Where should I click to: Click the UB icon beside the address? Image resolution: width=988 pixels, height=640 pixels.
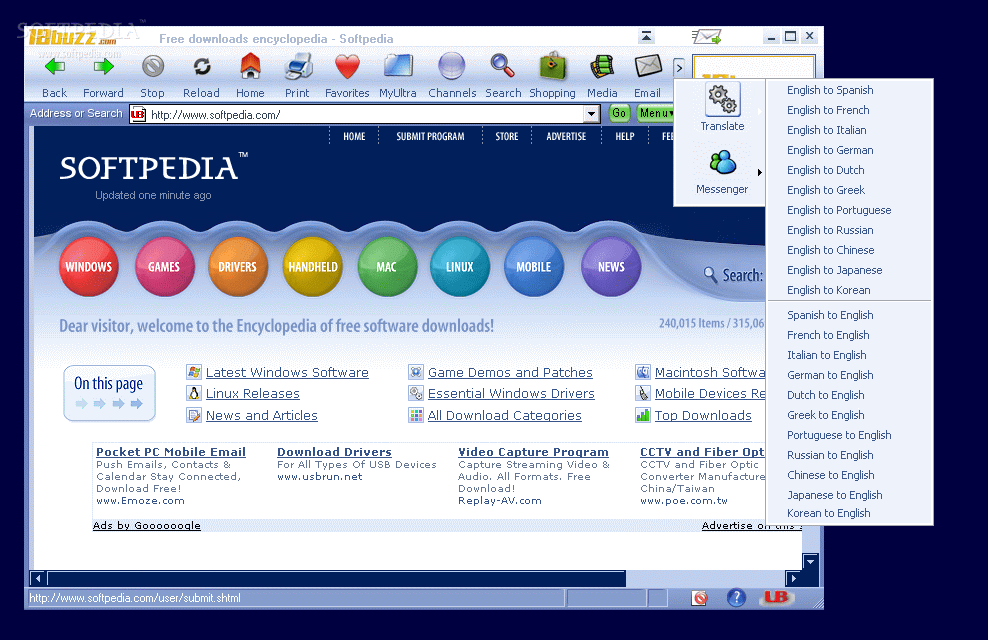pyautogui.click(x=138, y=114)
